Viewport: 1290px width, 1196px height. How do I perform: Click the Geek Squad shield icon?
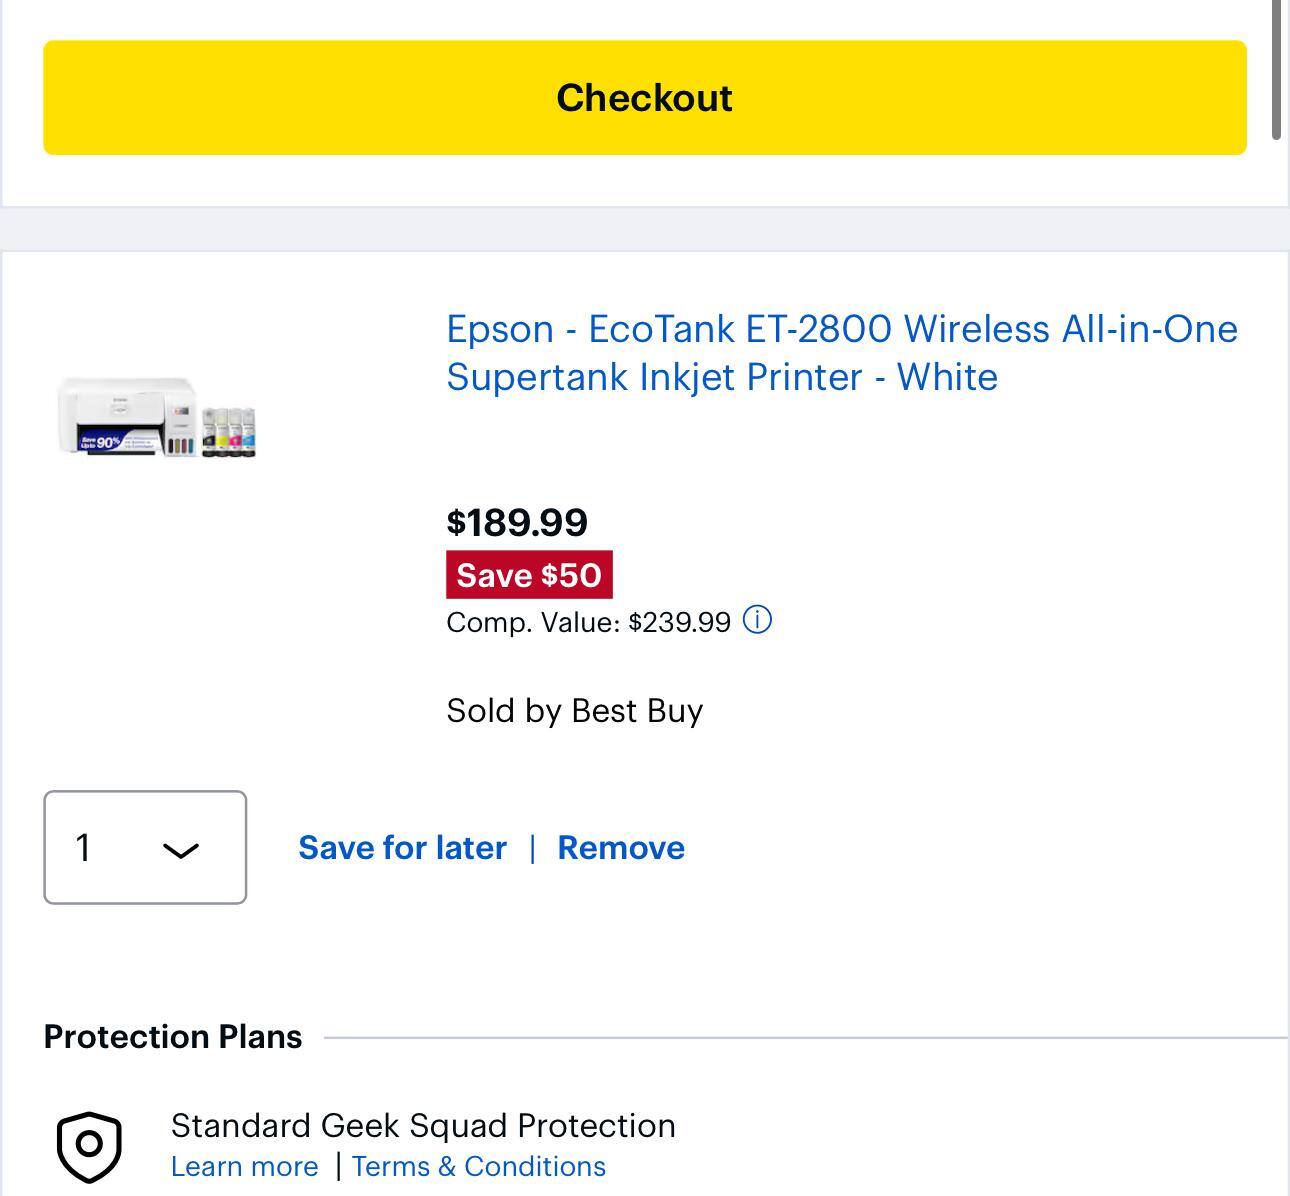[x=89, y=1145]
